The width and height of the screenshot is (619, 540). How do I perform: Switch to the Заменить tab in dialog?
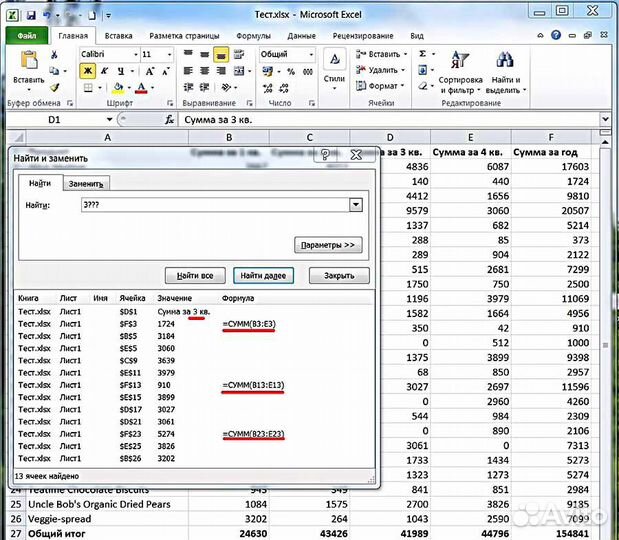pos(86,184)
